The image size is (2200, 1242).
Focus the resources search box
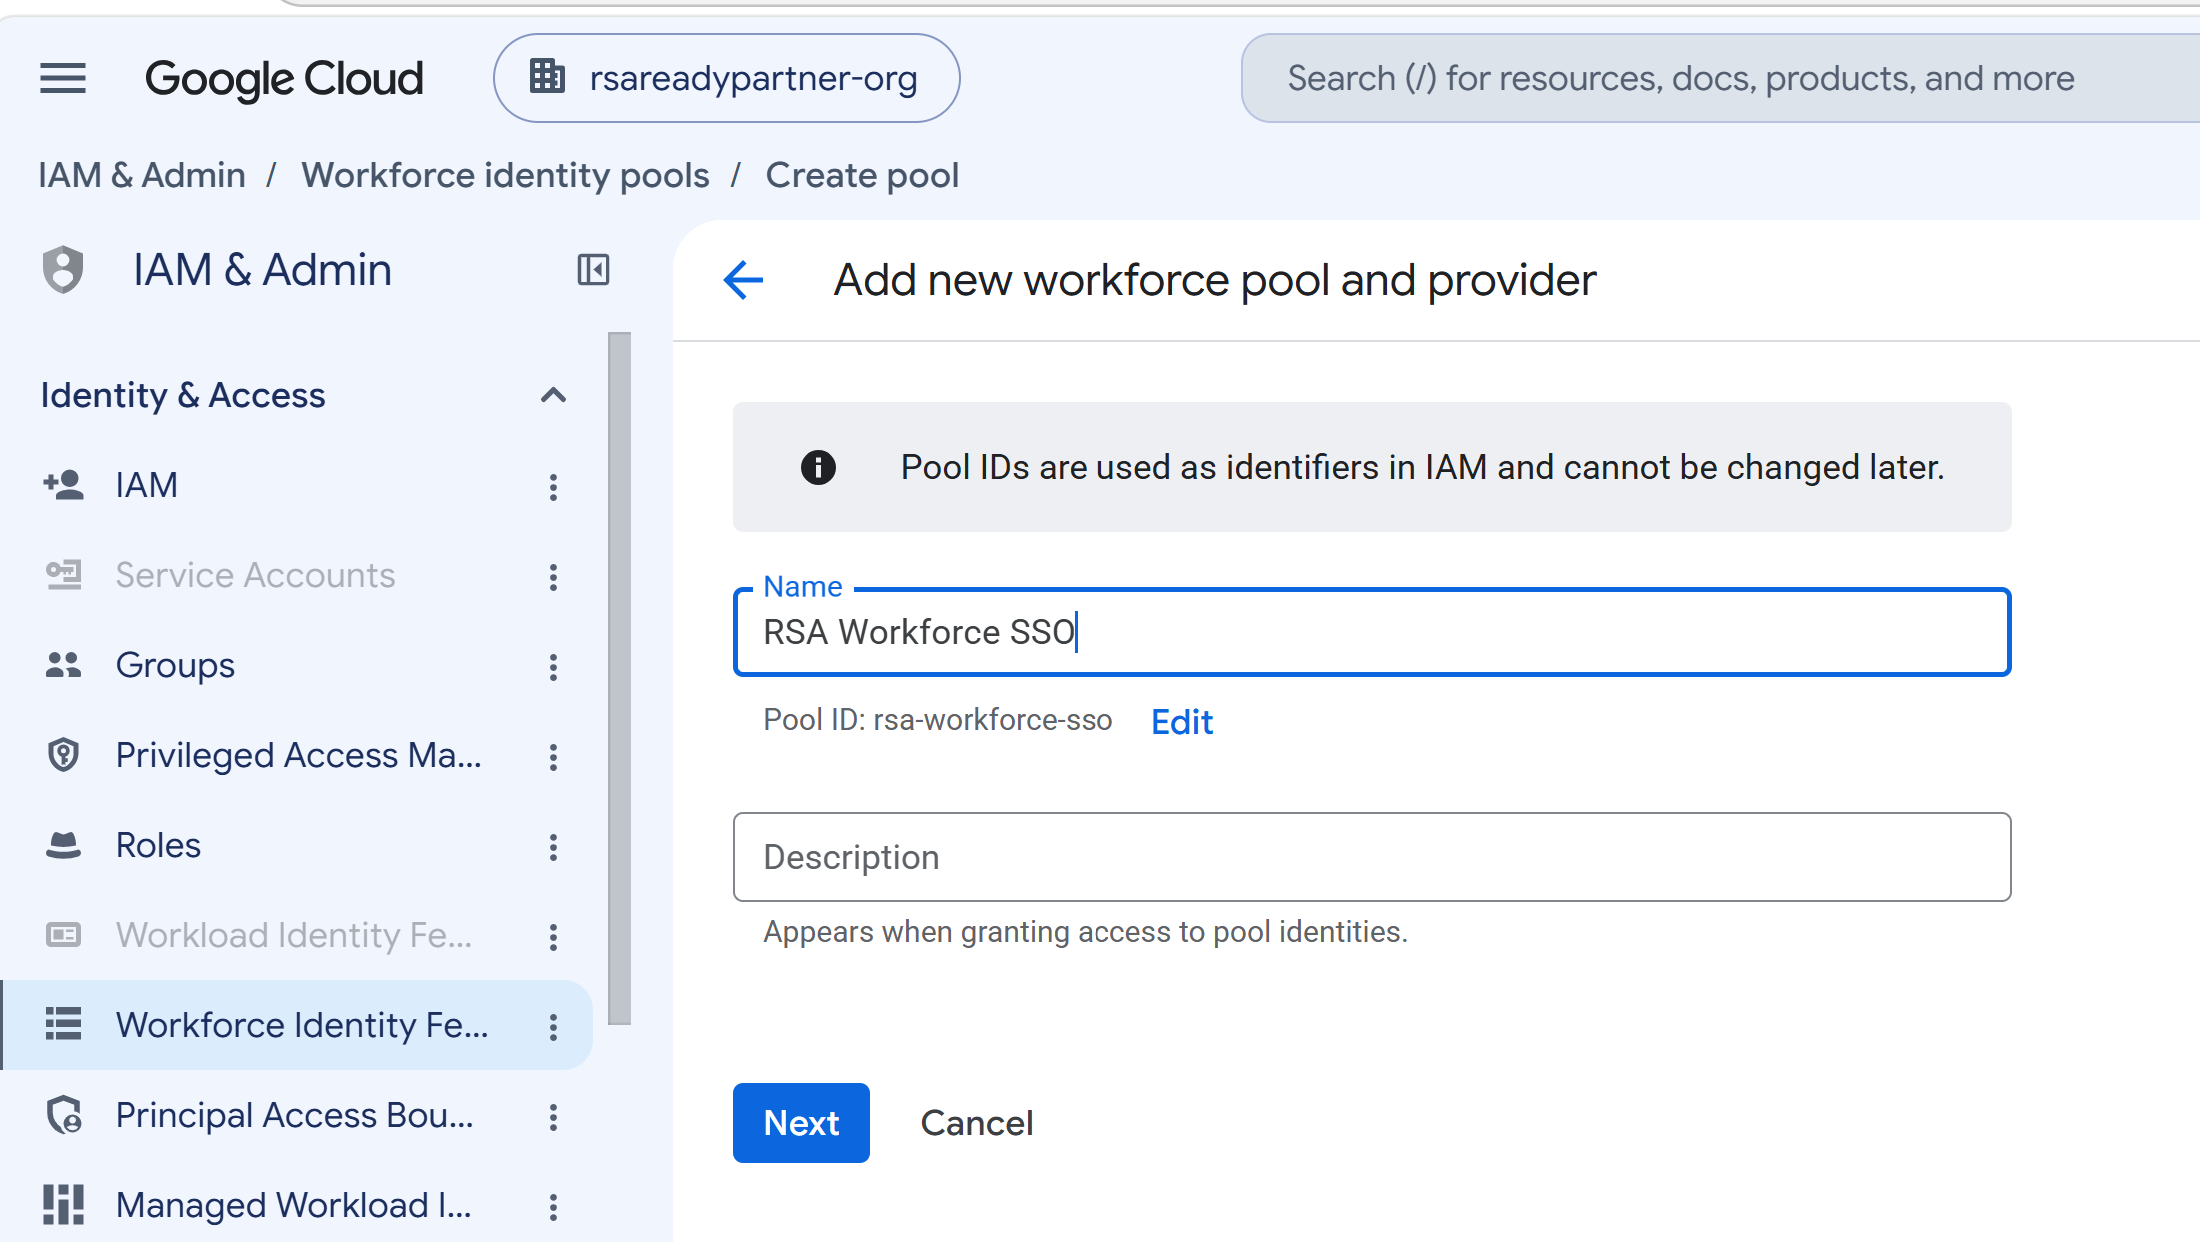[1720, 78]
